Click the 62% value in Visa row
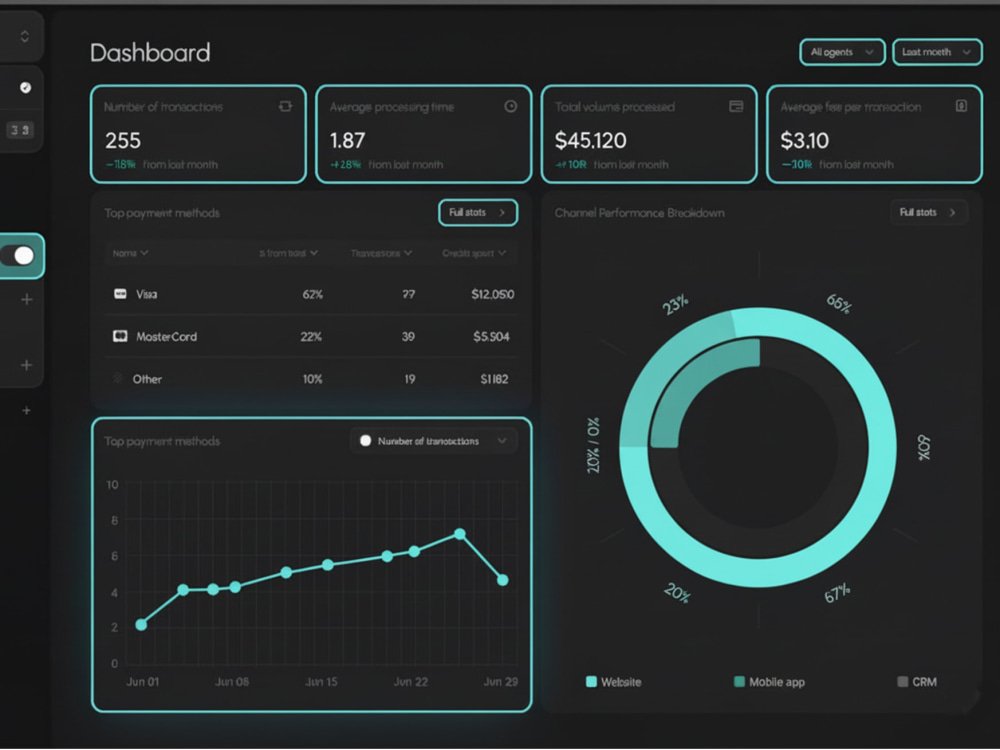 coord(312,294)
